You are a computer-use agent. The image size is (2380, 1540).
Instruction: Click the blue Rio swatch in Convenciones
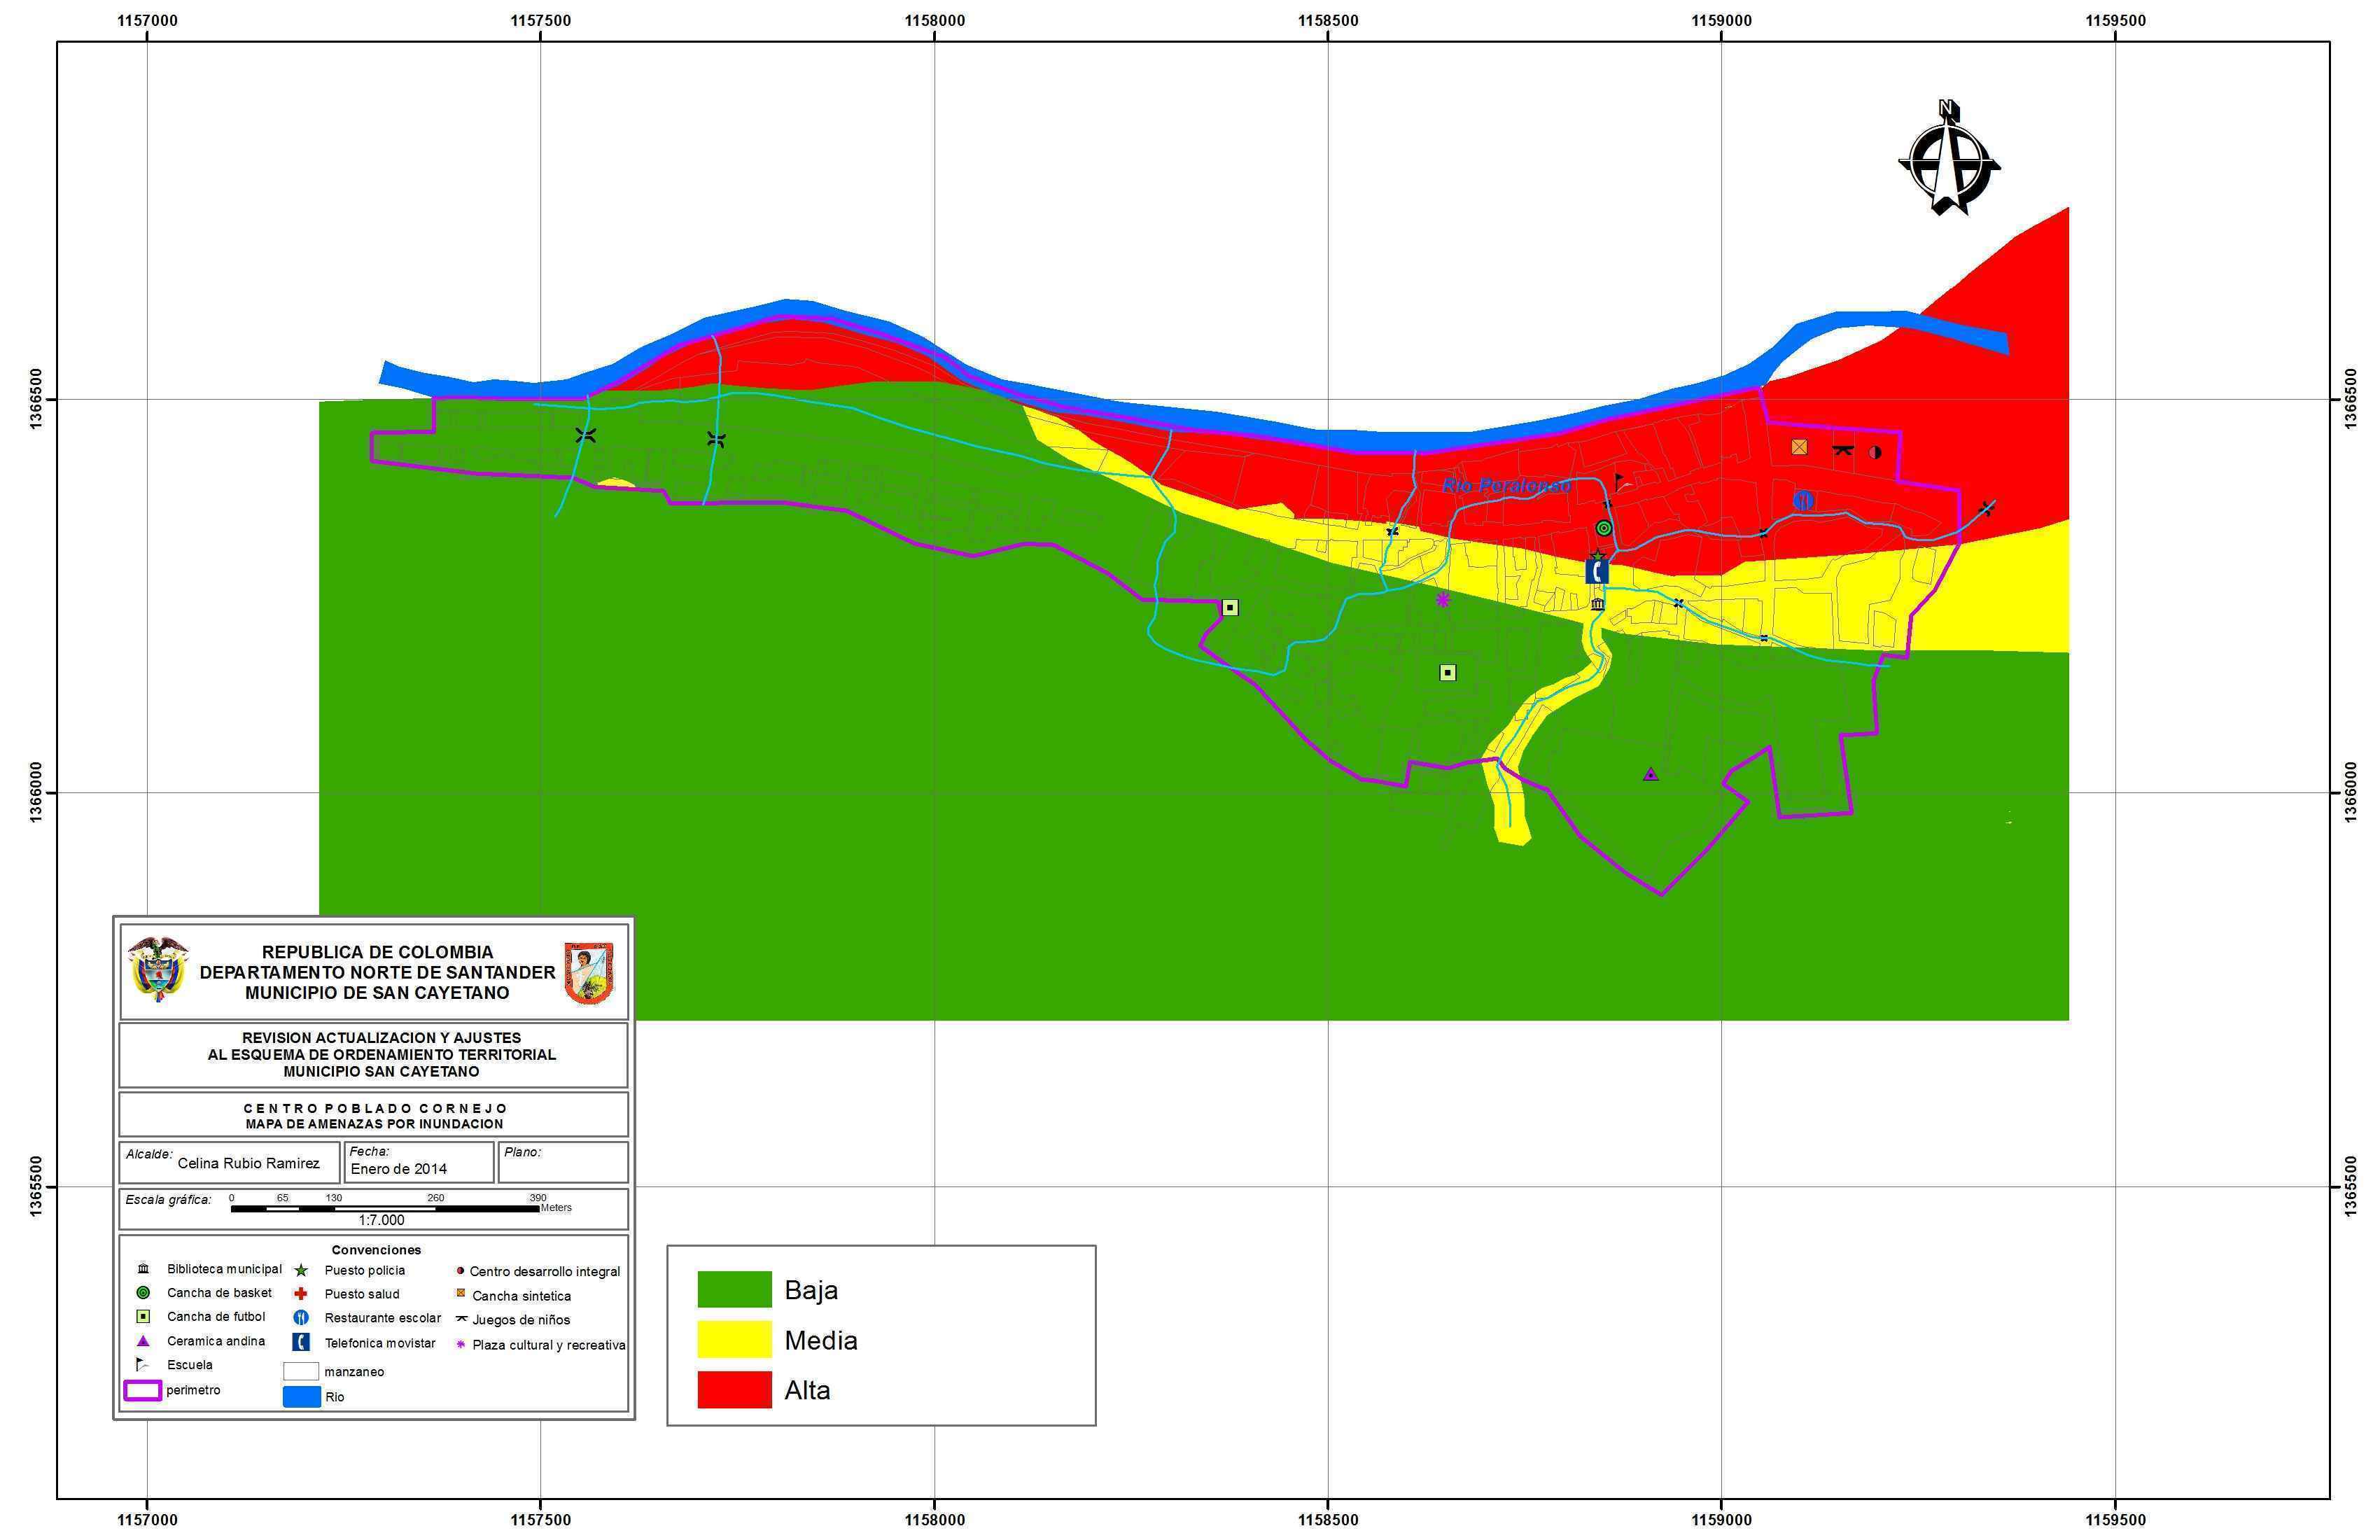(301, 1397)
